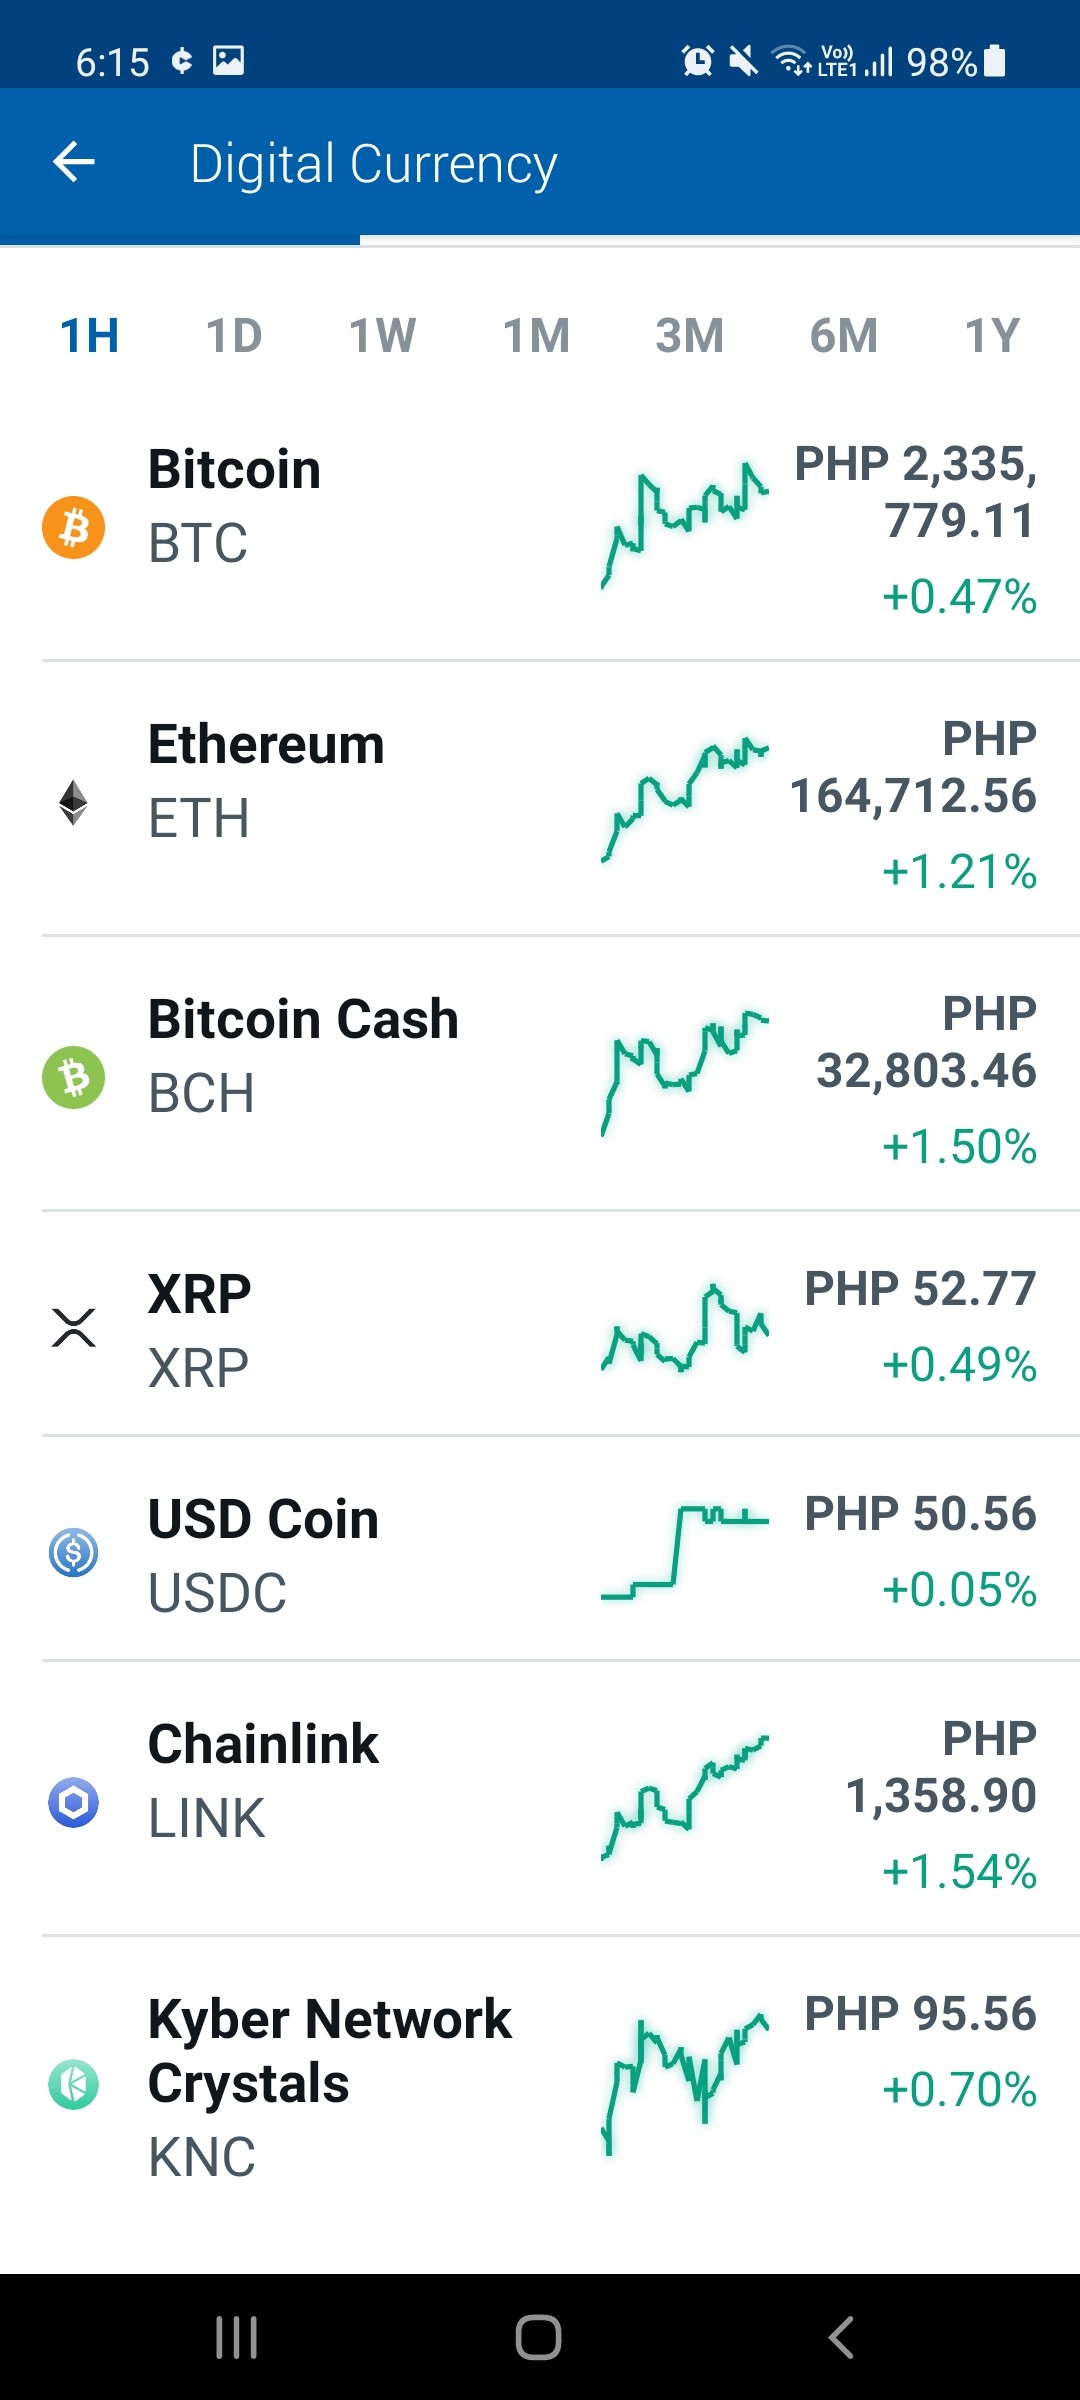
Task: Tap the XRP logo icon
Action: pos(73,1327)
